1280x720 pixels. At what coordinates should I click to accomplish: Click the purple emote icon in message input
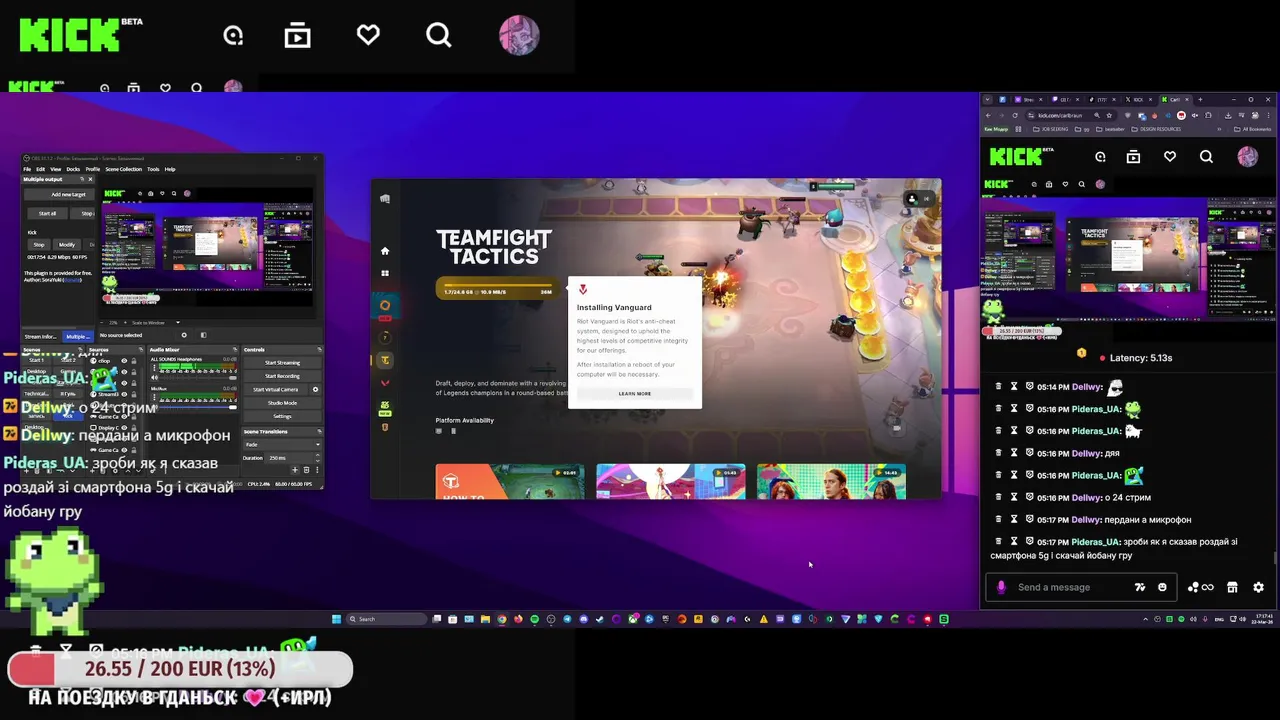[x=1001, y=587]
